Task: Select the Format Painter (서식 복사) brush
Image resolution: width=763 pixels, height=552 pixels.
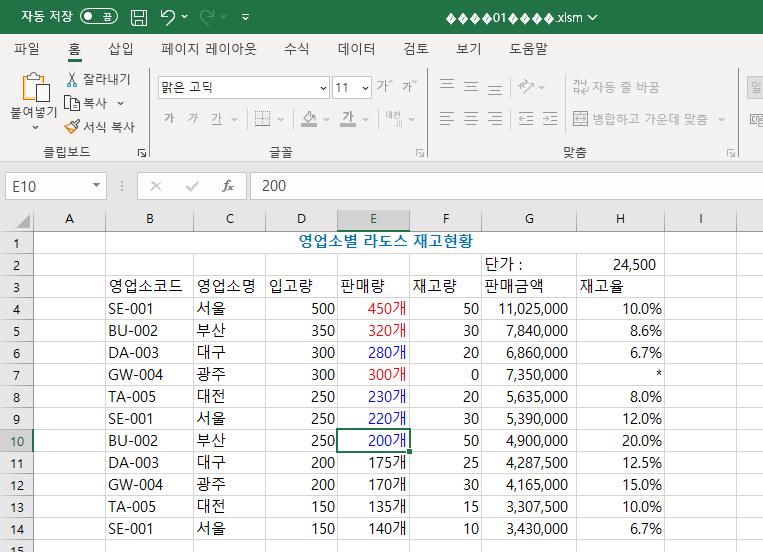Action: coord(72,127)
